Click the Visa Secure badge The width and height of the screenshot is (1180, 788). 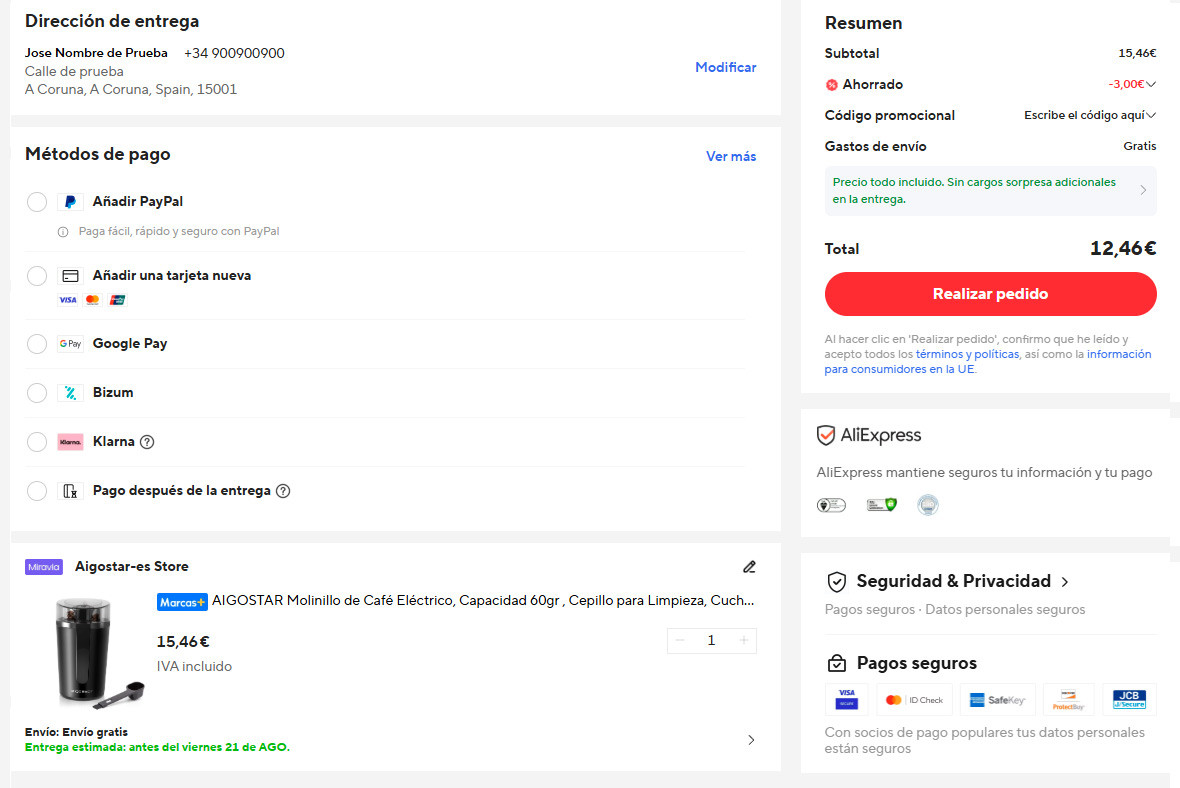(847, 699)
